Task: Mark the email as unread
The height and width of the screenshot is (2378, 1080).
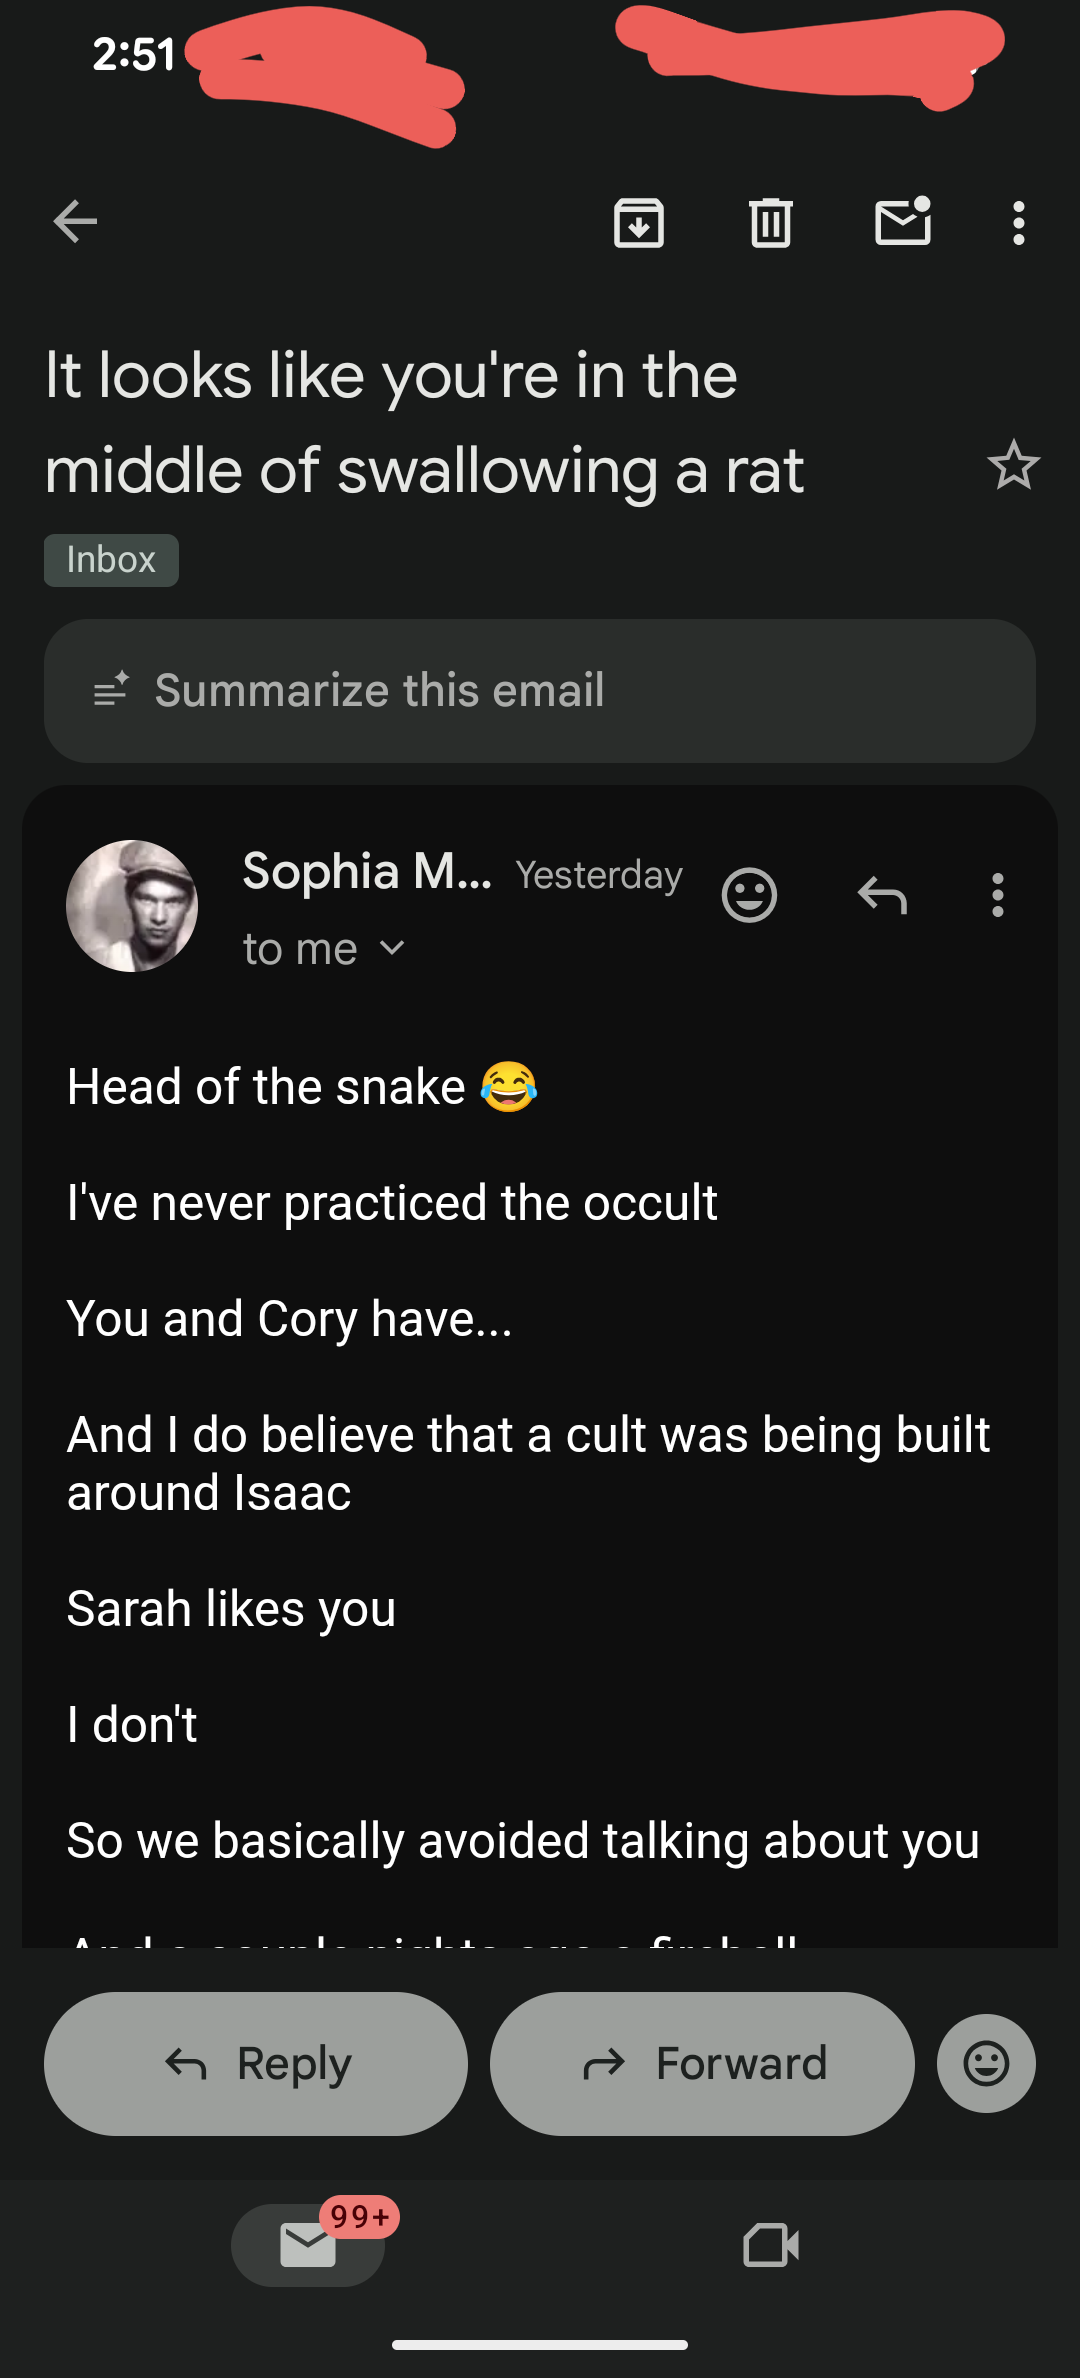Action: (903, 222)
